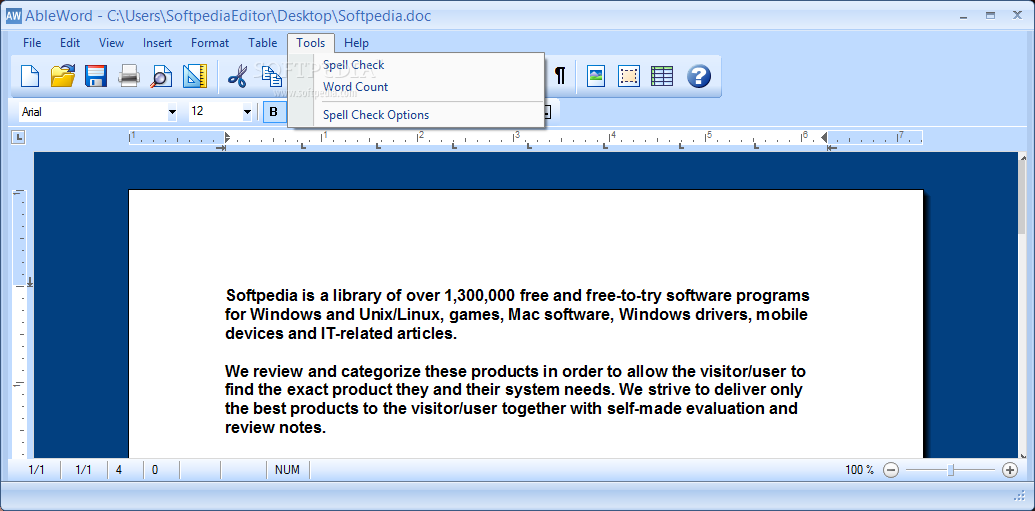The image size is (1035, 511).
Task: Maximize the AbleWord window
Action: point(990,15)
